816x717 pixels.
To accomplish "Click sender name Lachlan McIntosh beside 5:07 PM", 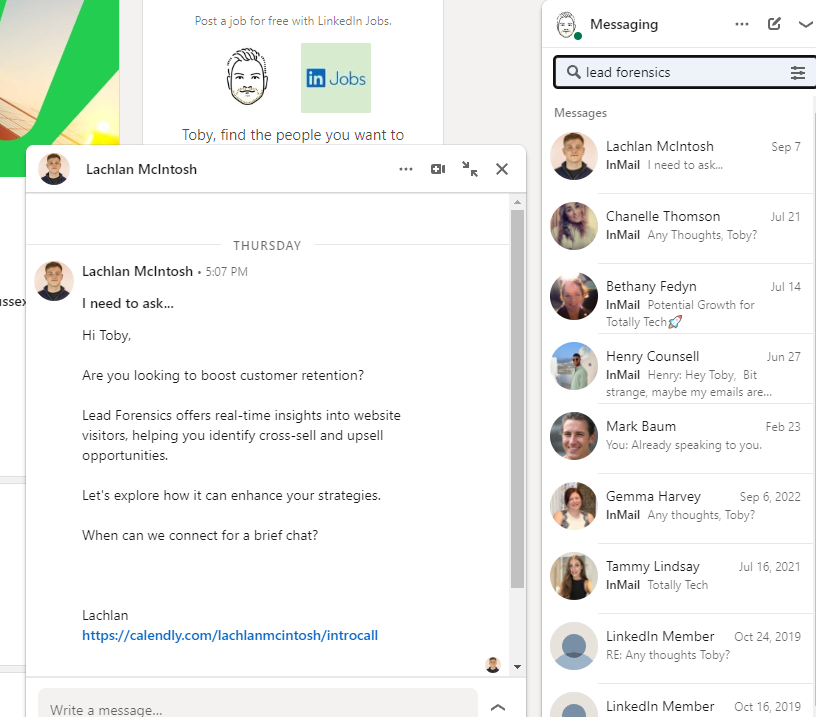I will pos(137,272).
